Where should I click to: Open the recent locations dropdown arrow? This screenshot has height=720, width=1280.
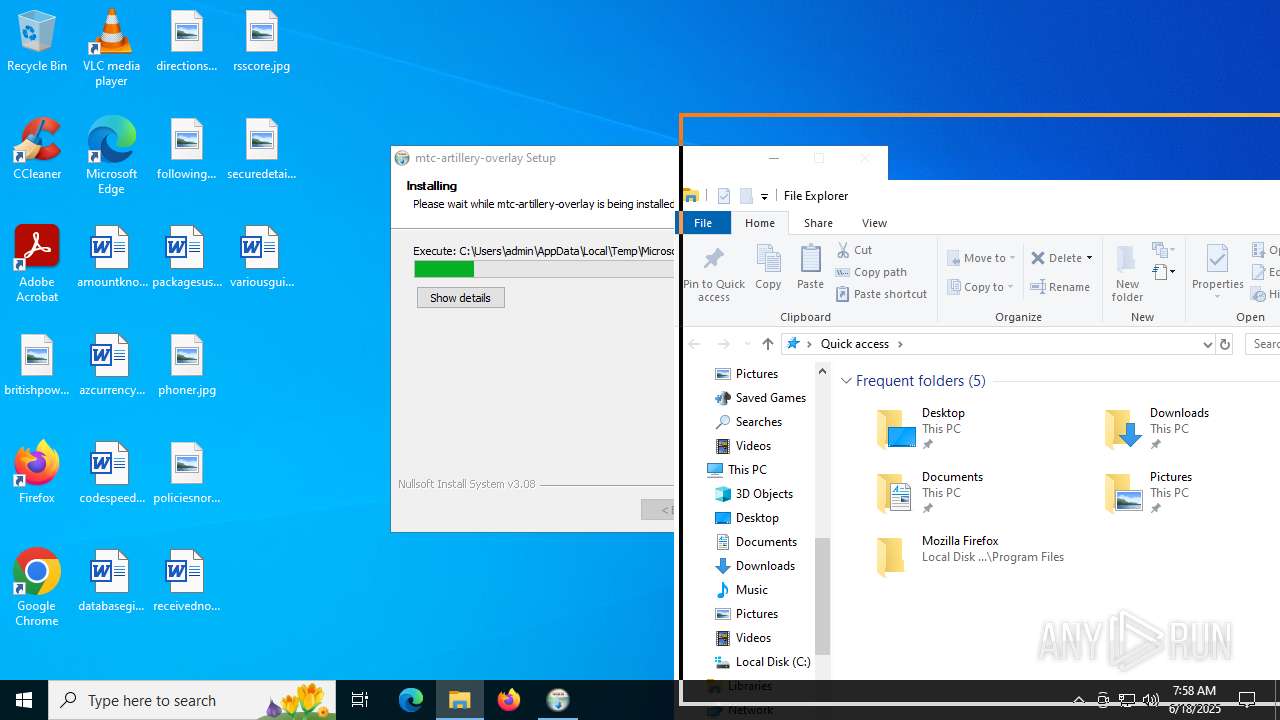(746, 344)
